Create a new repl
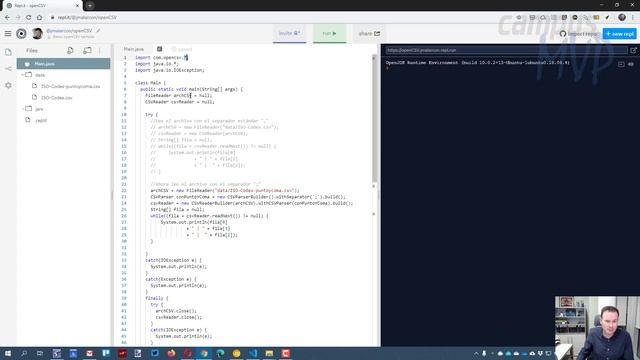This screenshot has width=640, height=360. (x=620, y=33)
